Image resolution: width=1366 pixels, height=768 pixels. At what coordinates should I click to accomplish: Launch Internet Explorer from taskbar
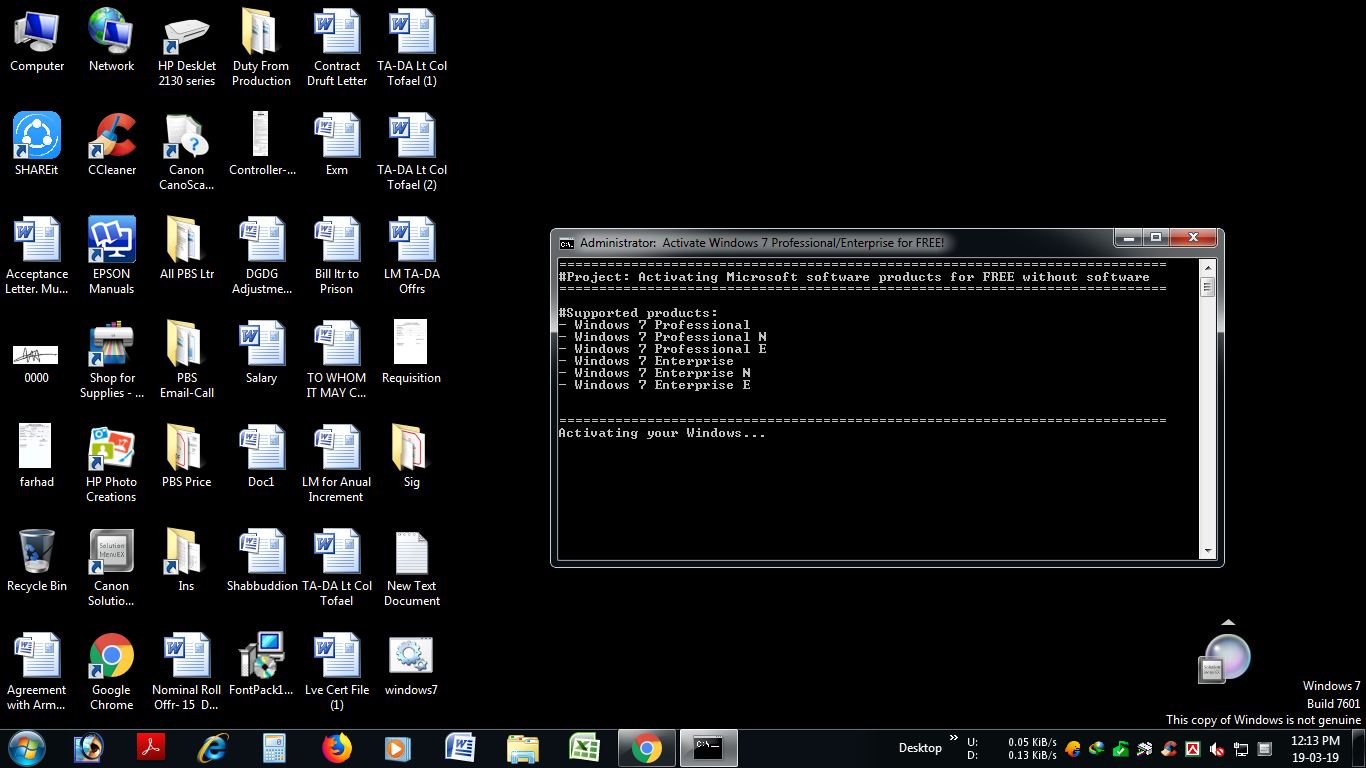213,748
